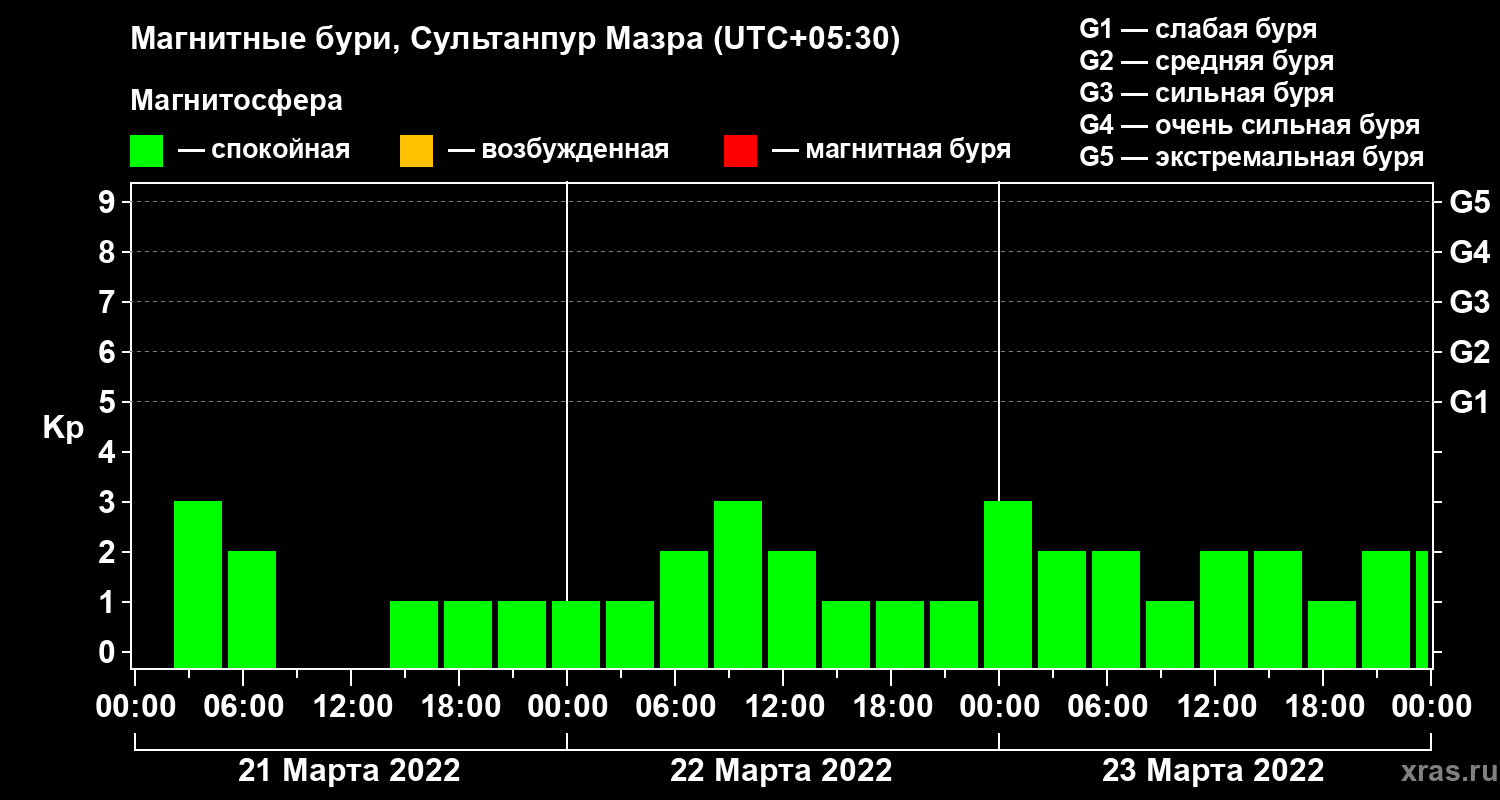
Task: Click the right-axis 'G2' label
Action: point(1469,352)
